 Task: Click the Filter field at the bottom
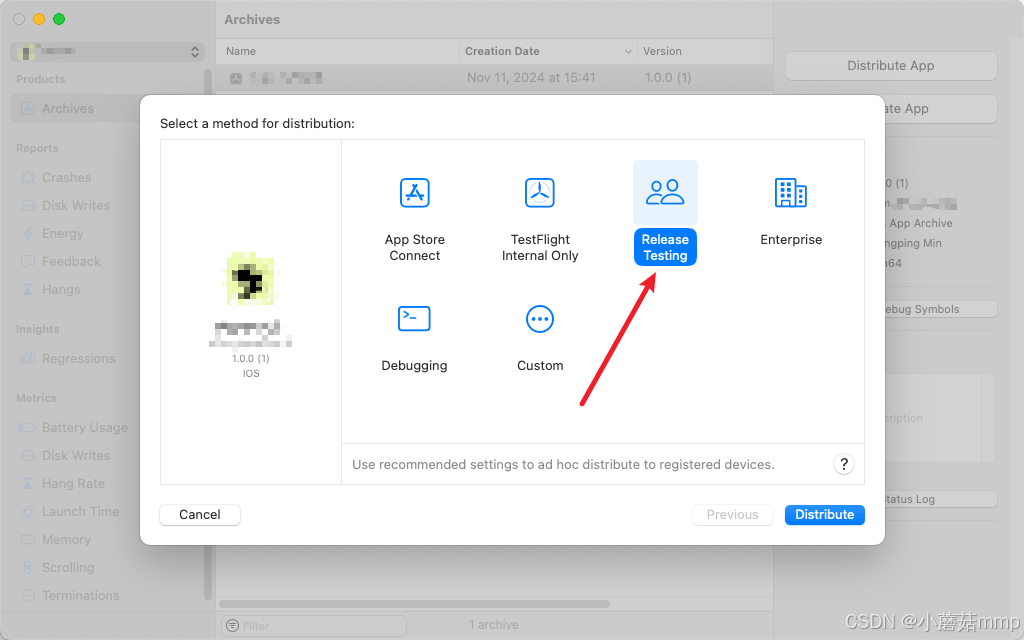click(x=314, y=626)
